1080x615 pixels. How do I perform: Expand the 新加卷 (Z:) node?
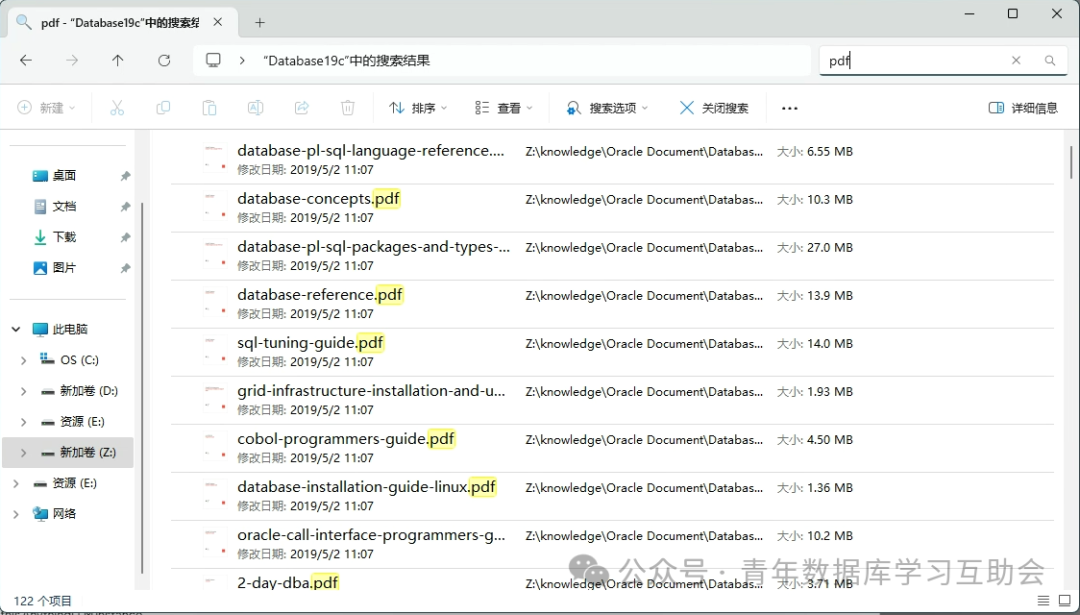[x=23, y=452]
